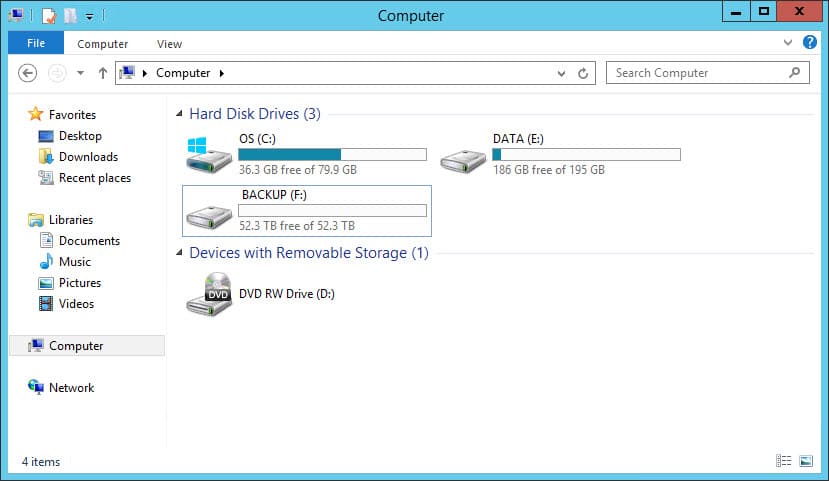Select the DVD RW Drive (D:) icon
This screenshot has width=829, height=481.
[209, 294]
